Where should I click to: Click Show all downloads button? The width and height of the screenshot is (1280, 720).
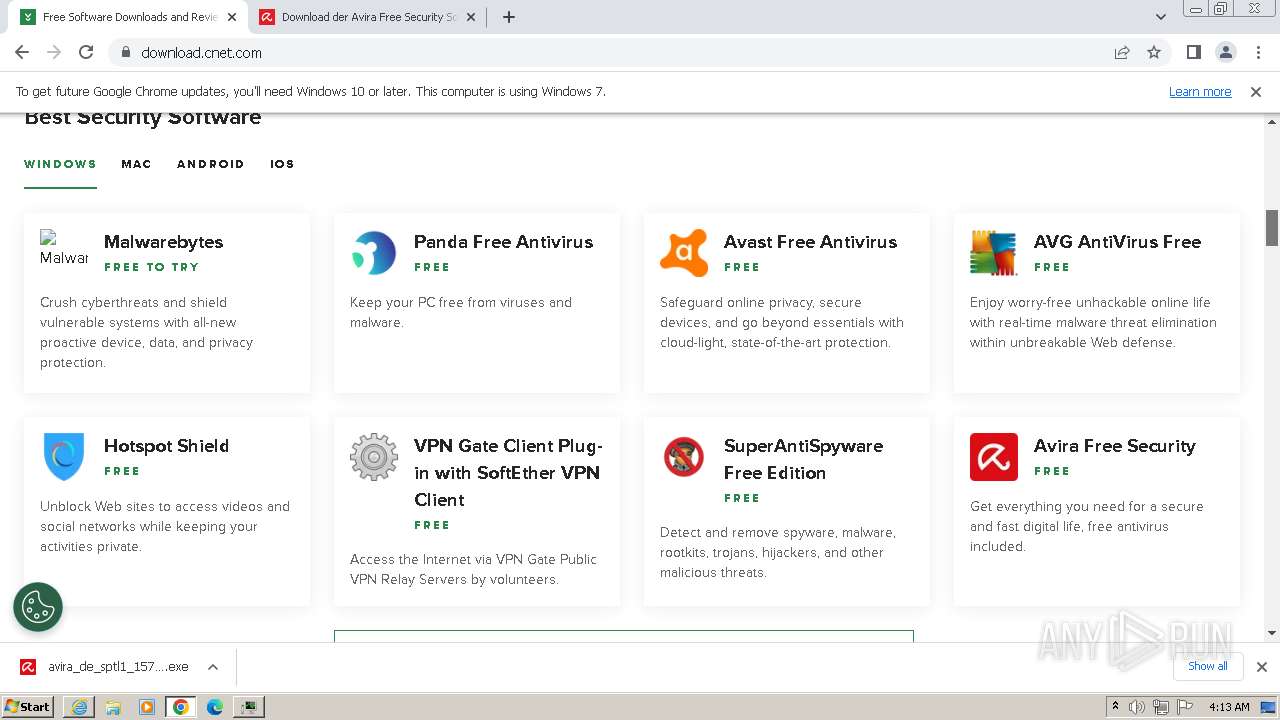point(1208,666)
